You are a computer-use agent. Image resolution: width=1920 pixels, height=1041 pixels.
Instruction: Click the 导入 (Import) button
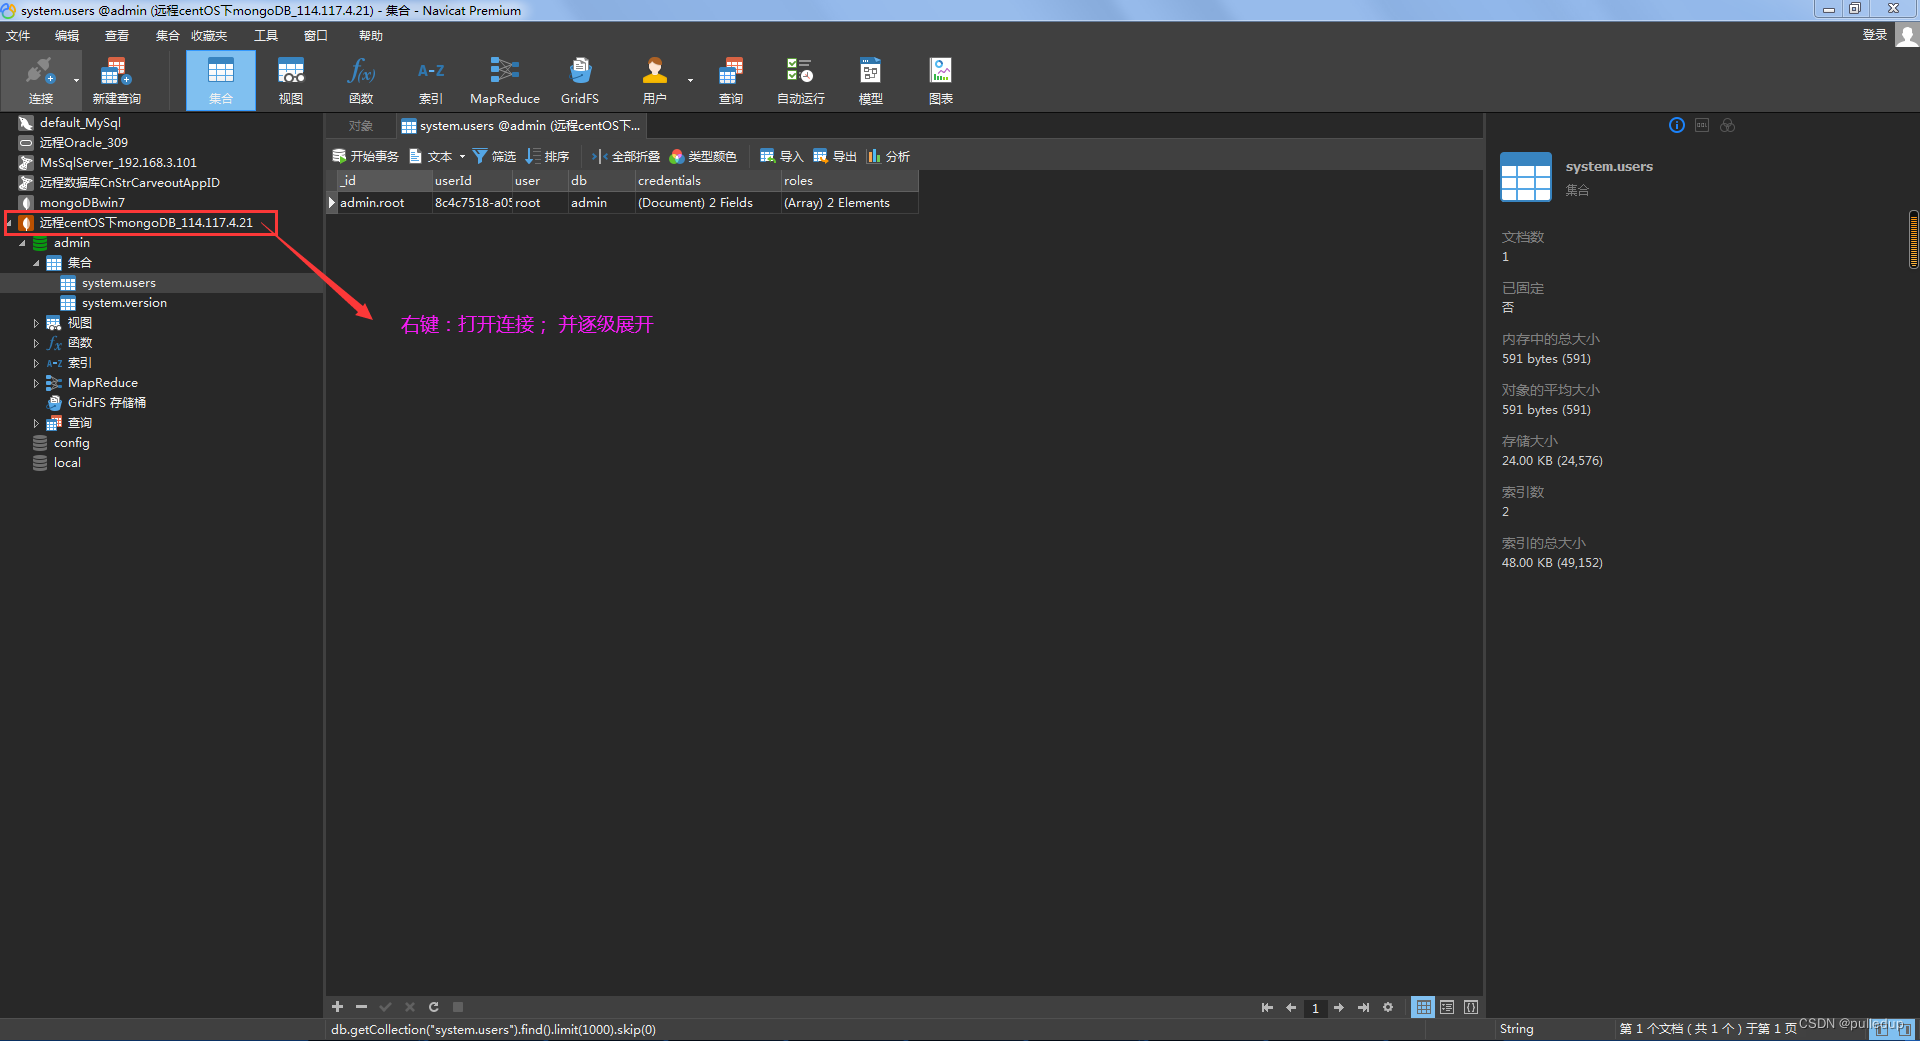point(781,156)
